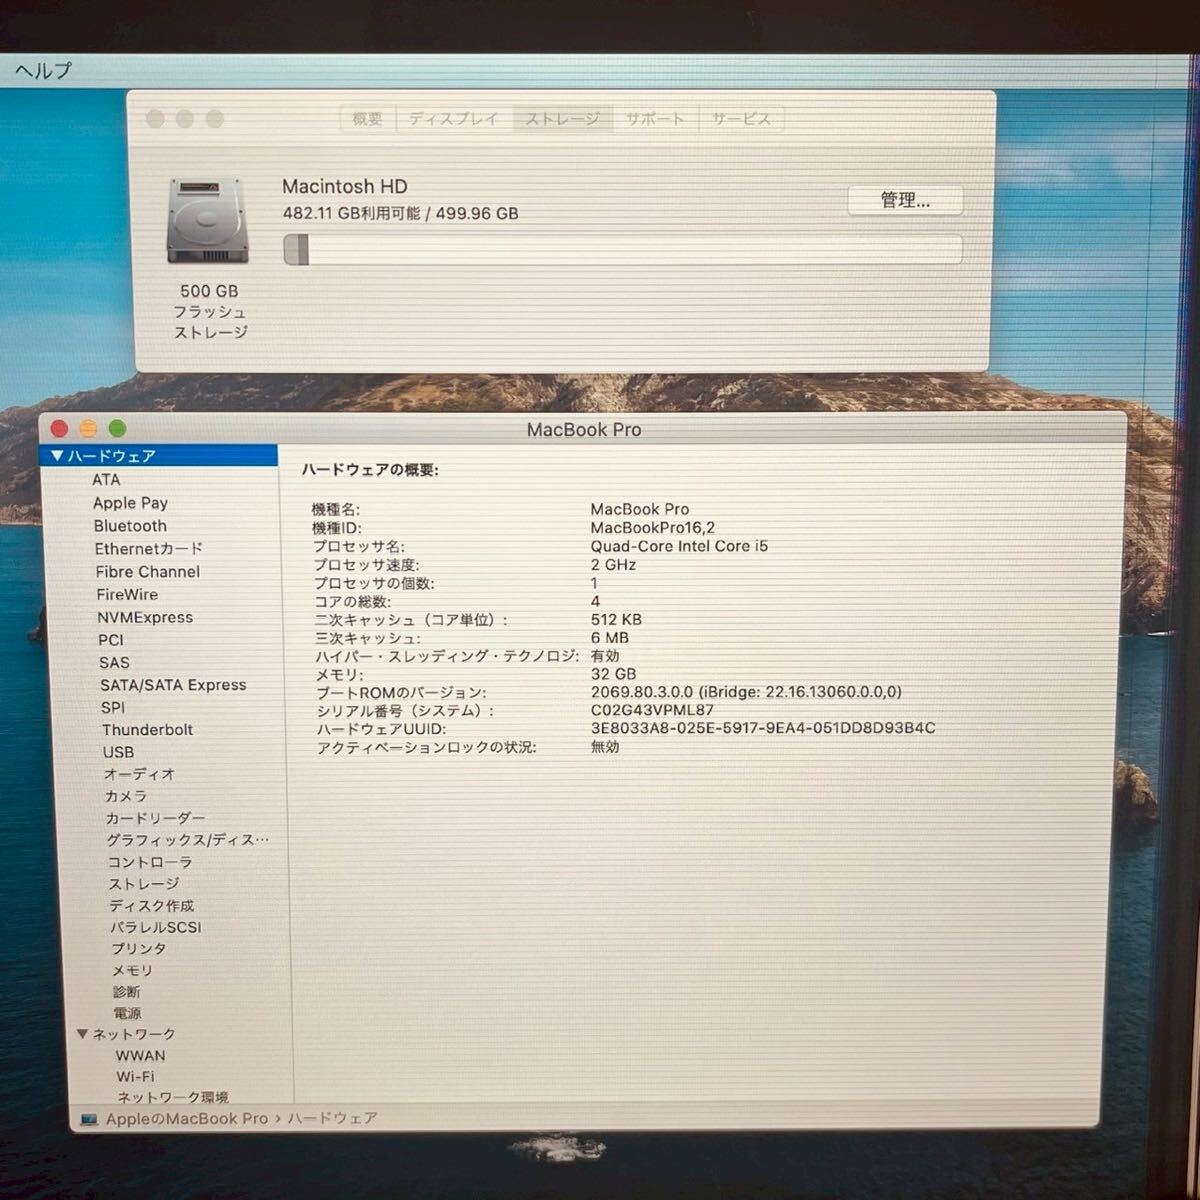This screenshot has width=1200, height=1200.
Task: Click the computer icon in the path bar
Action: pyautogui.click(x=90, y=1119)
